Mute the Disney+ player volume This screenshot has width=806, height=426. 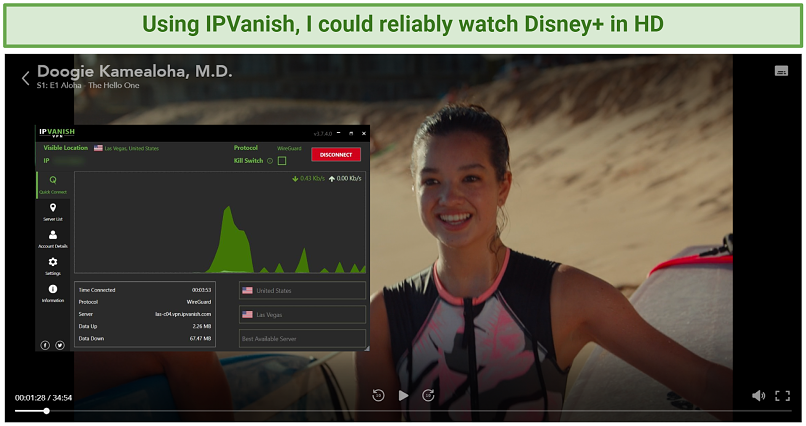coord(758,395)
